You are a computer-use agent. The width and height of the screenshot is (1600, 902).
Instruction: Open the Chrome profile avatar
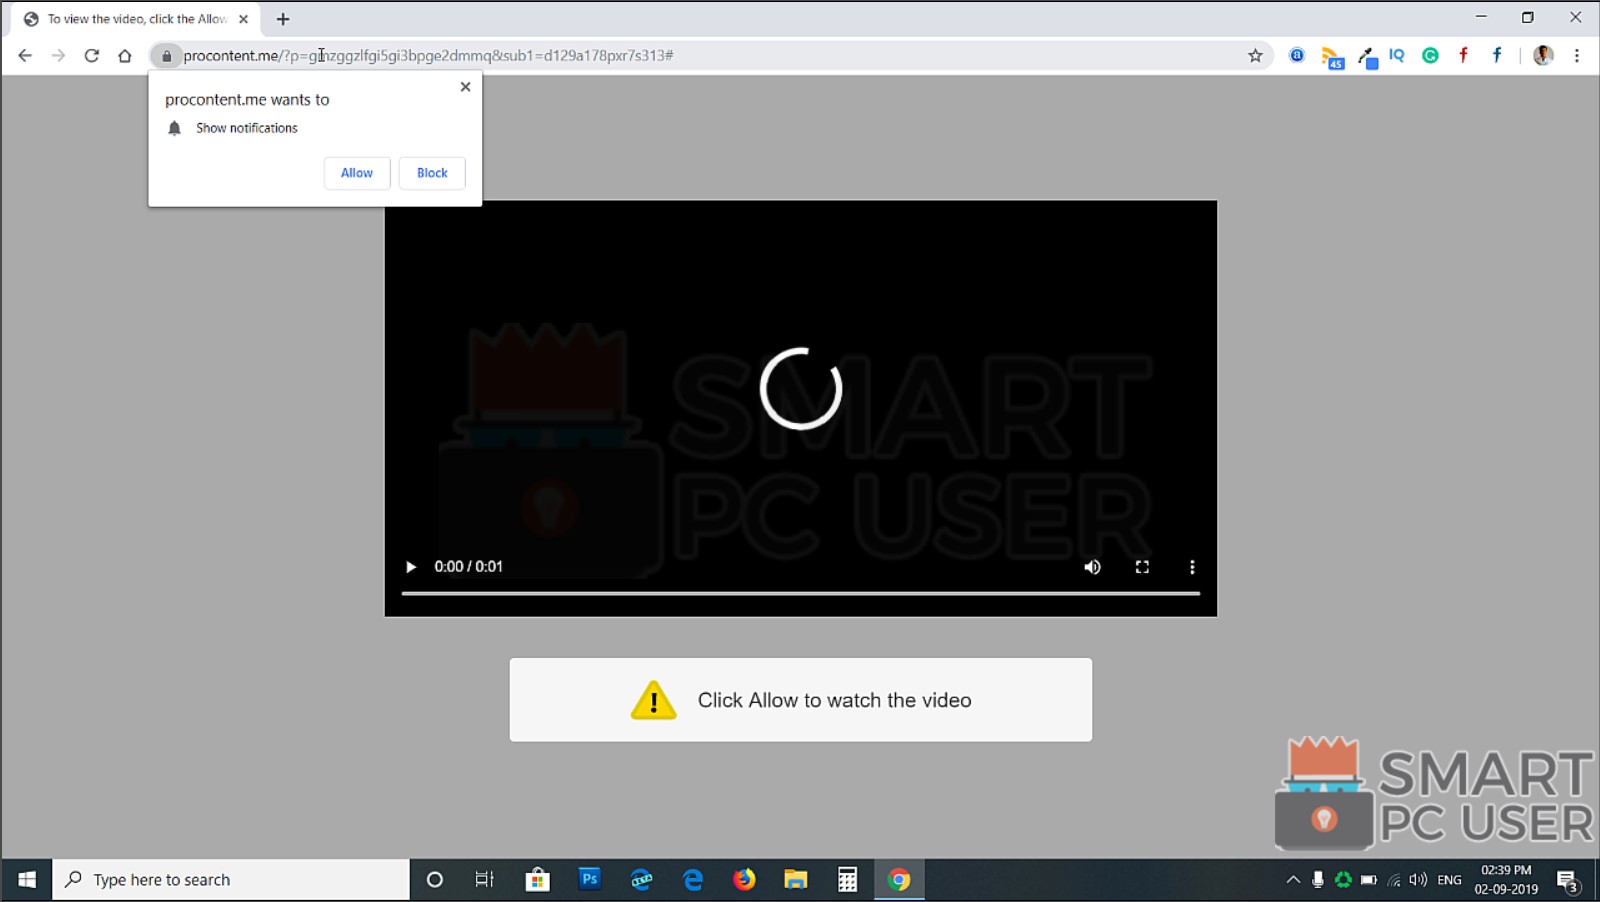click(1542, 55)
